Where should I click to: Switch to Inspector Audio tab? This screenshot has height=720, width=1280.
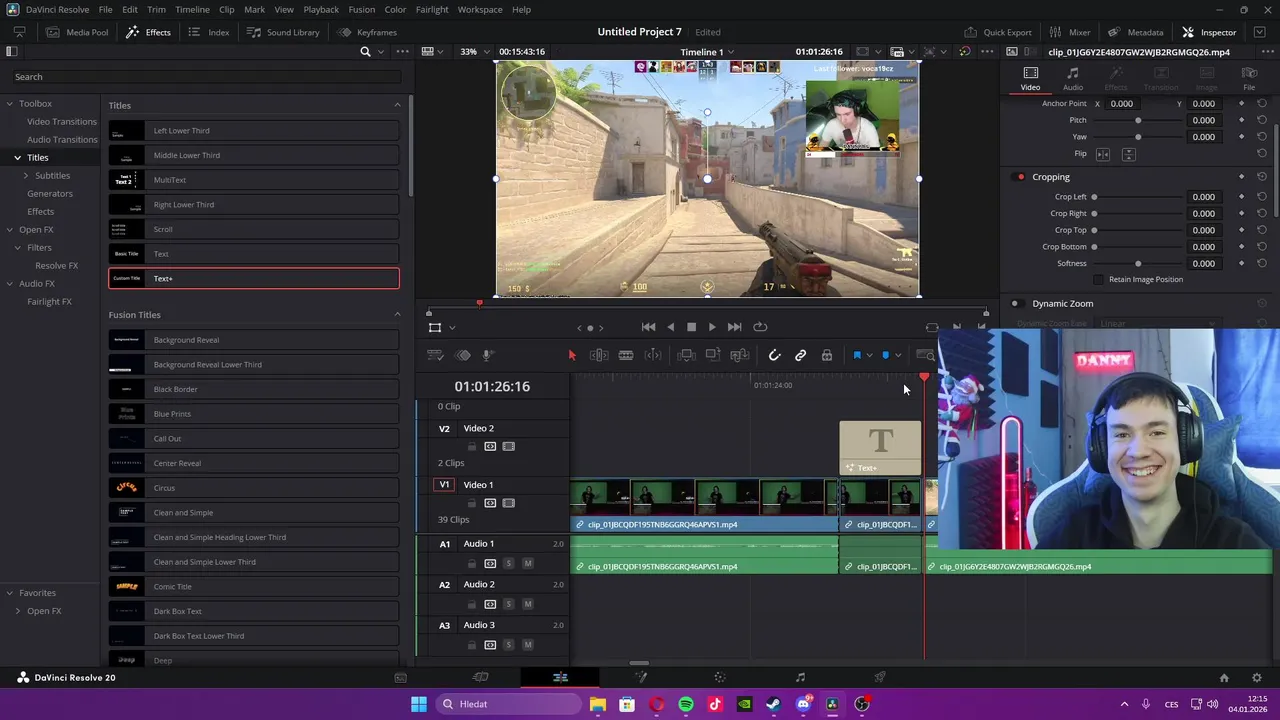pos(1073,79)
